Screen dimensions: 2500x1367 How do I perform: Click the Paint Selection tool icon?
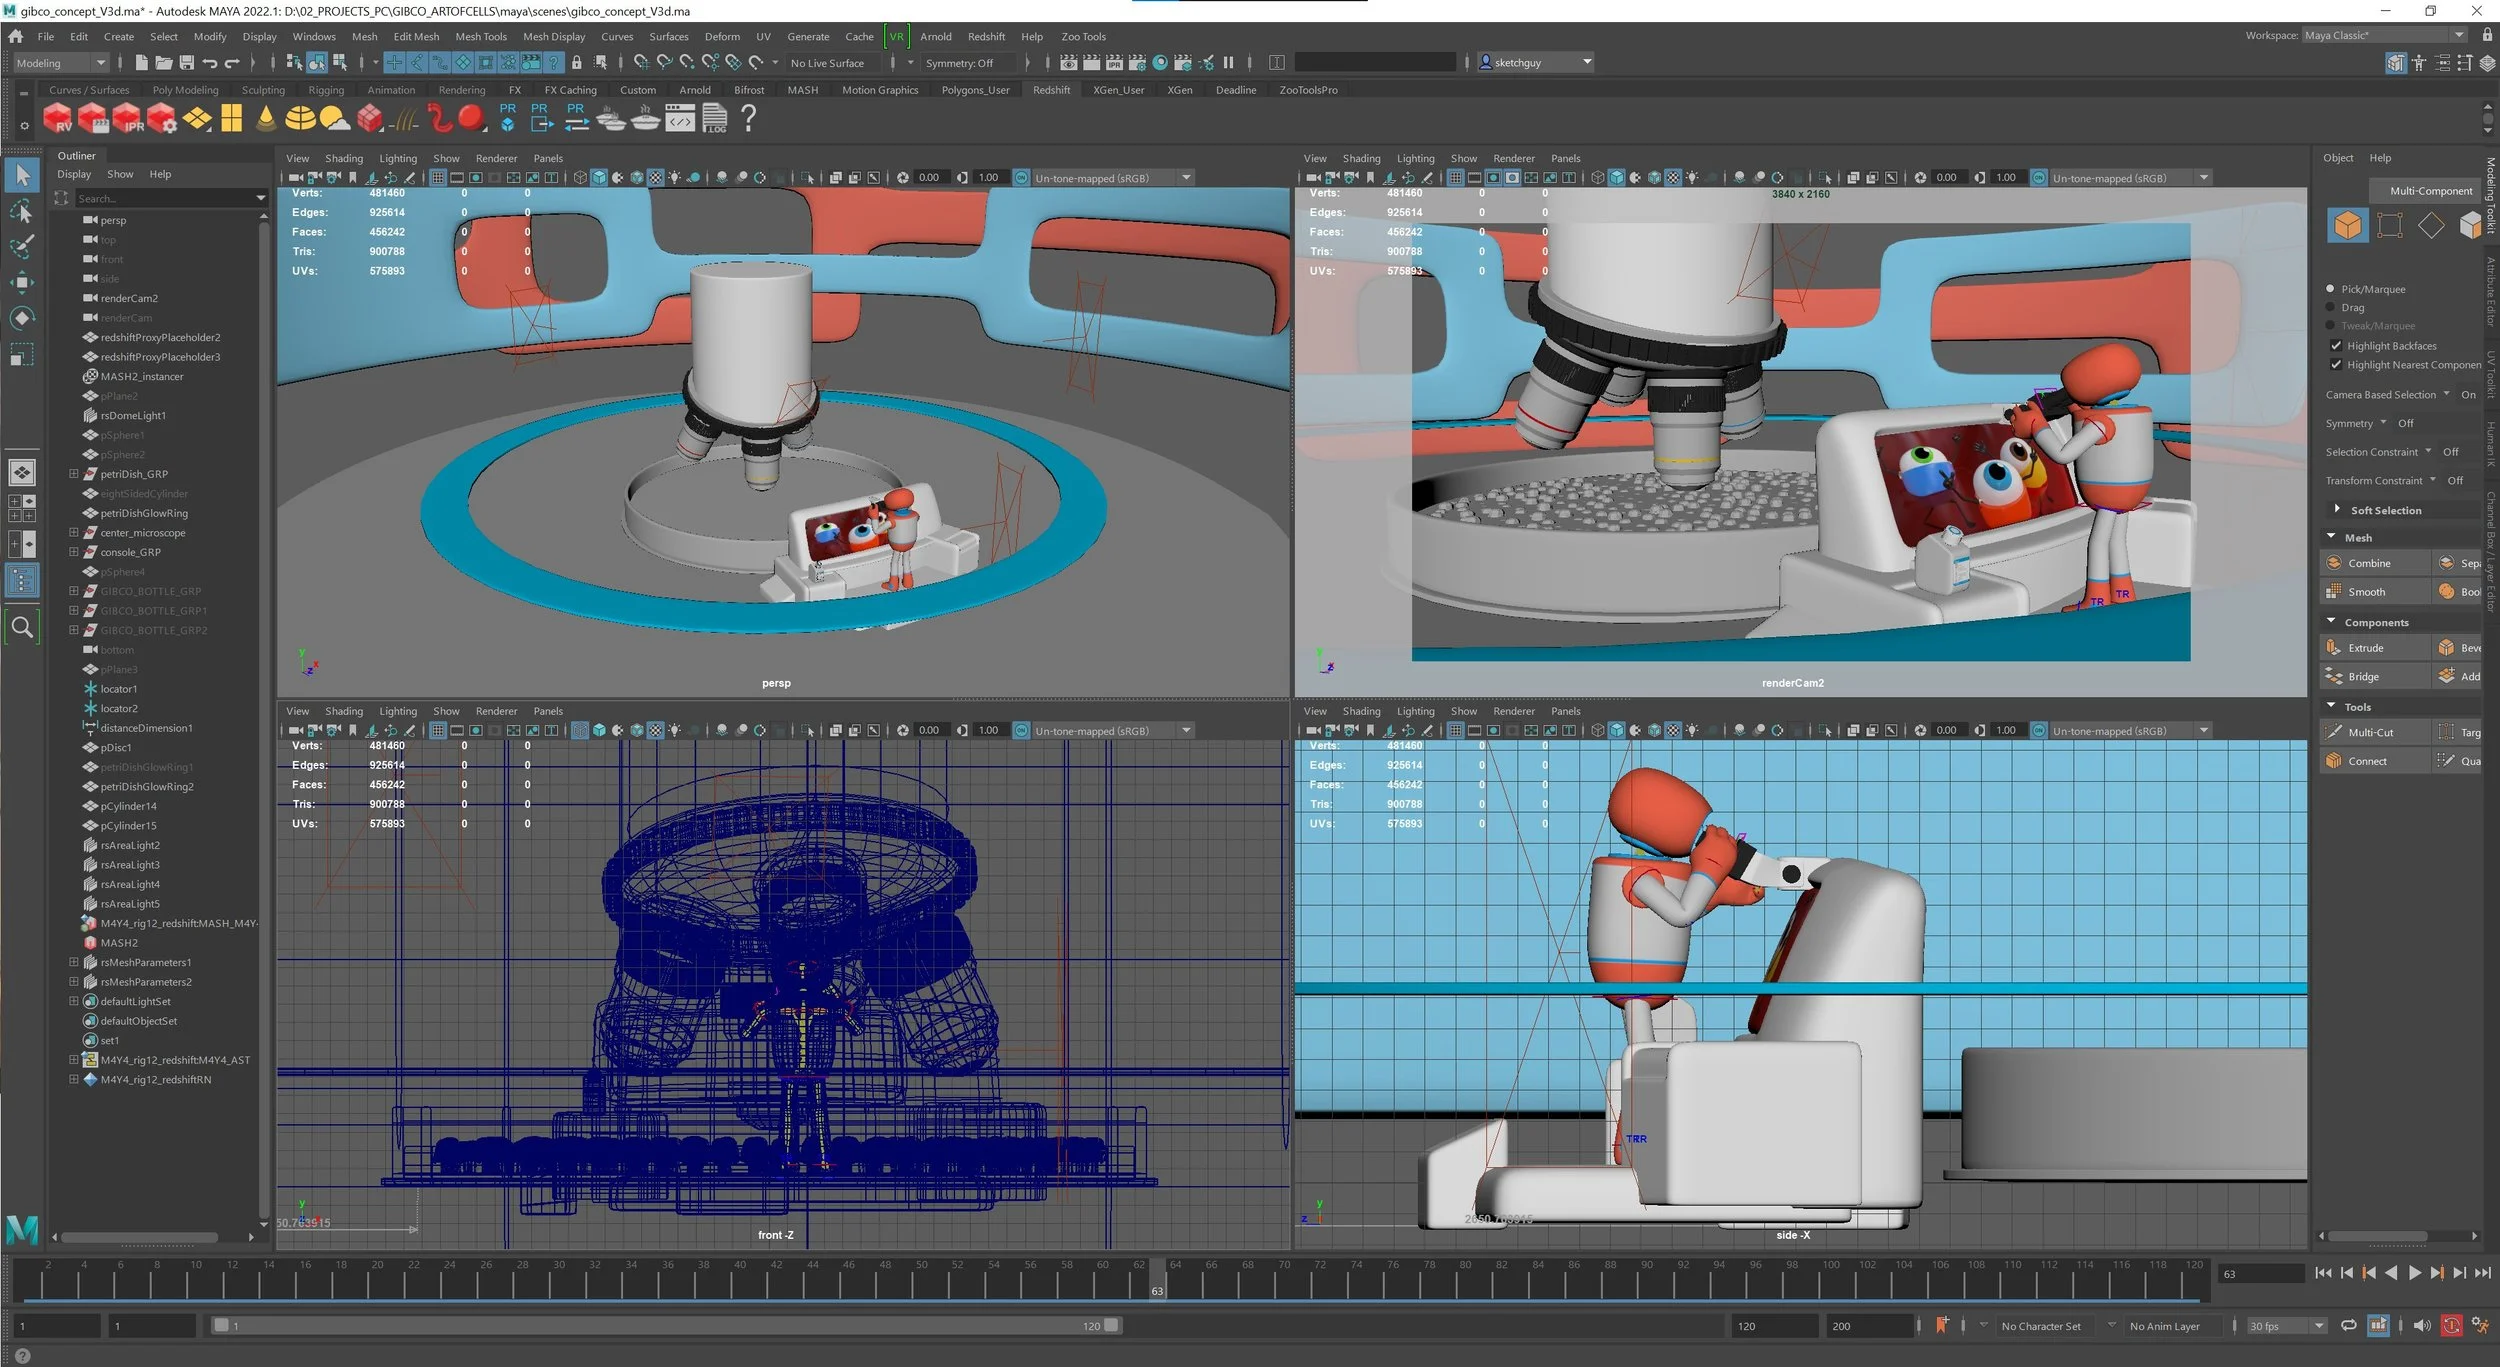pos(22,247)
